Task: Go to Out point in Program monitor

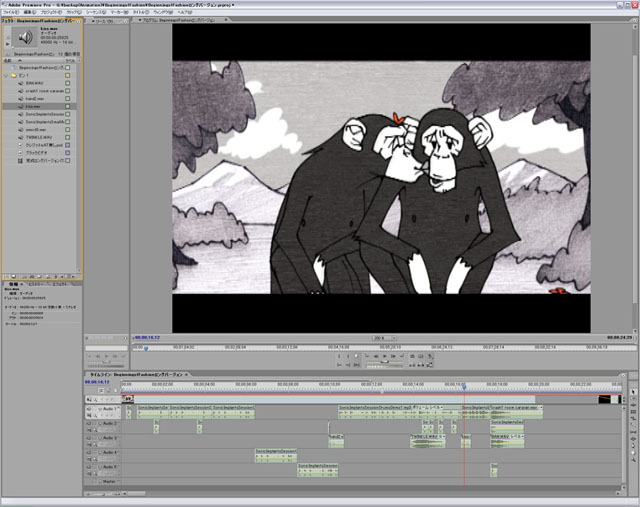Action: coord(348,365)
